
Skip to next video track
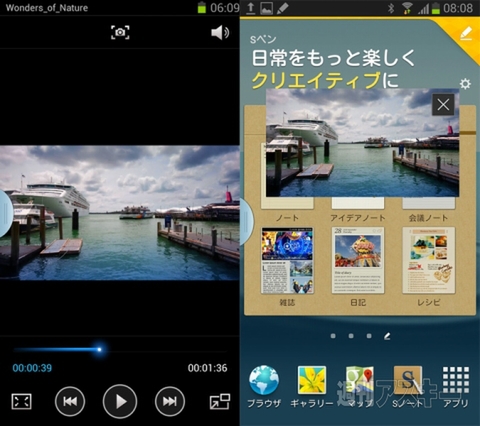(x=170, y=401)
